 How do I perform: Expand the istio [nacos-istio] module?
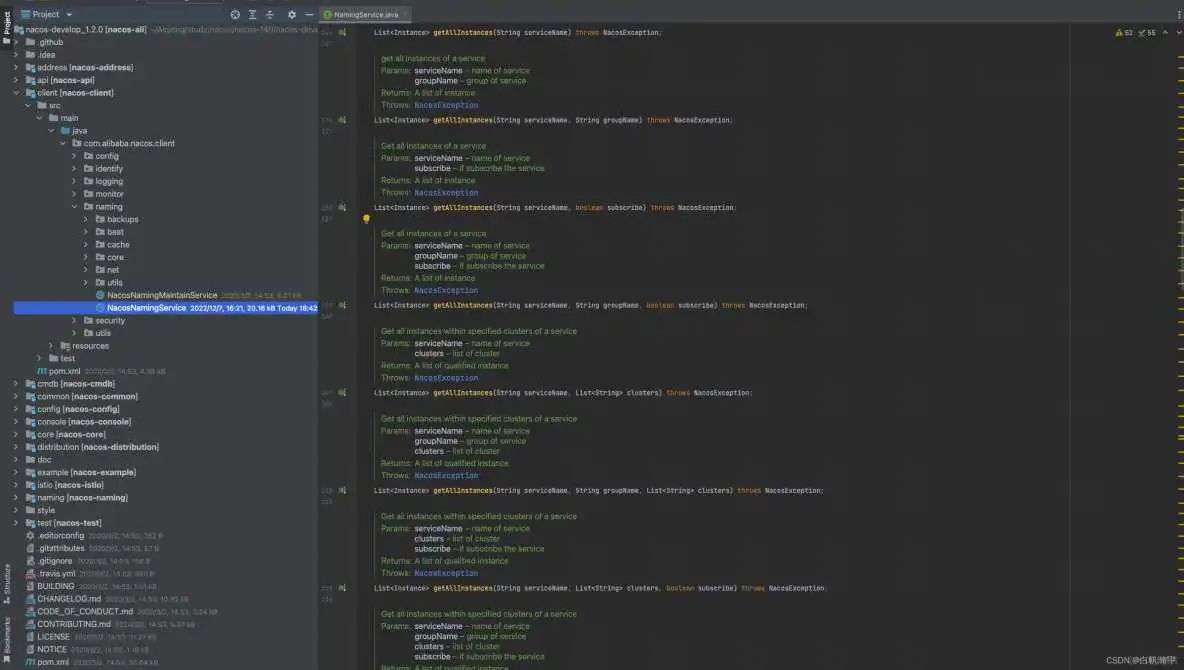[16, 485]
